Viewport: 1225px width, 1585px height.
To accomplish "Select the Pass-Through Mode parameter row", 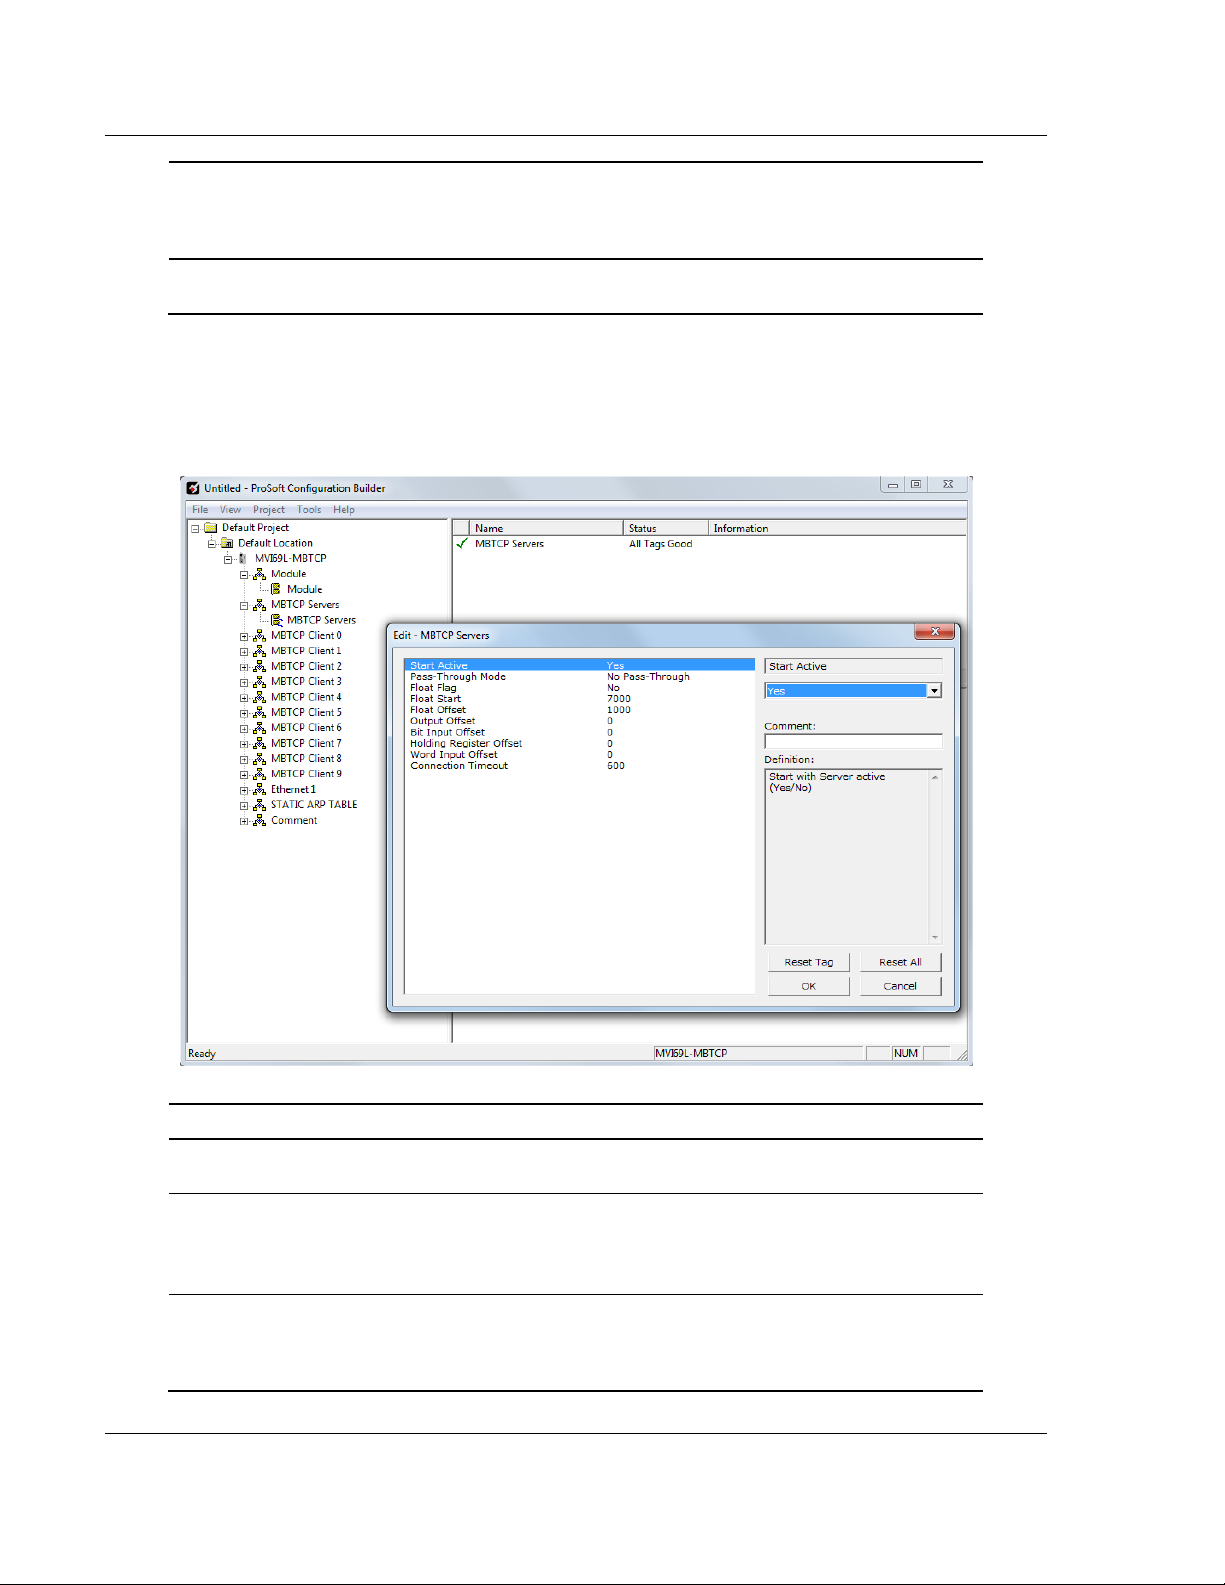I will click(x=580, y=677).
